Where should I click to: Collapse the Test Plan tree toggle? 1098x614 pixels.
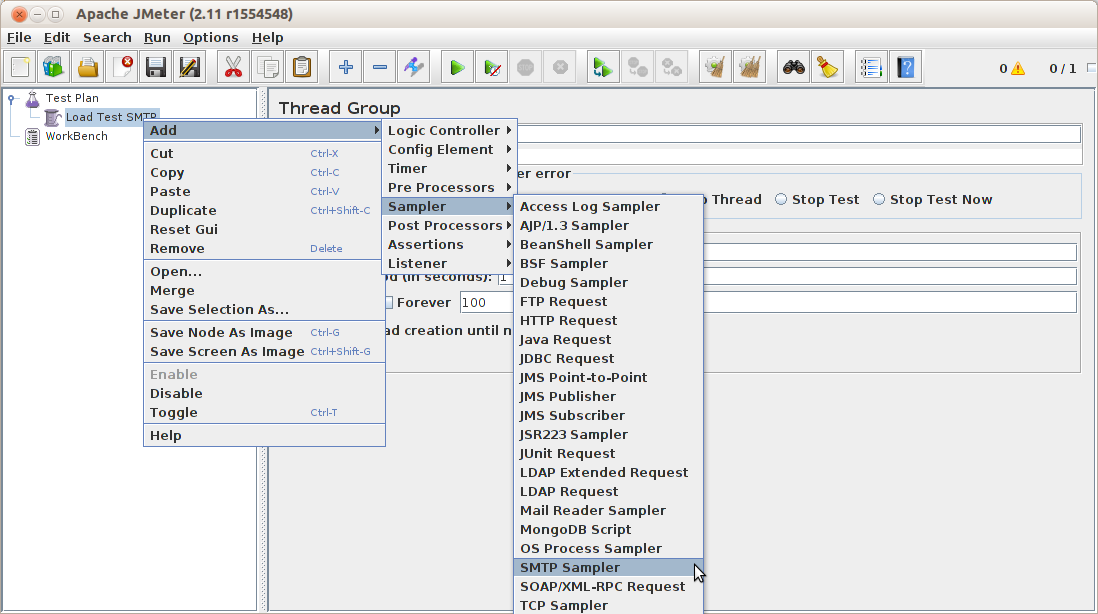pos(11,99)
